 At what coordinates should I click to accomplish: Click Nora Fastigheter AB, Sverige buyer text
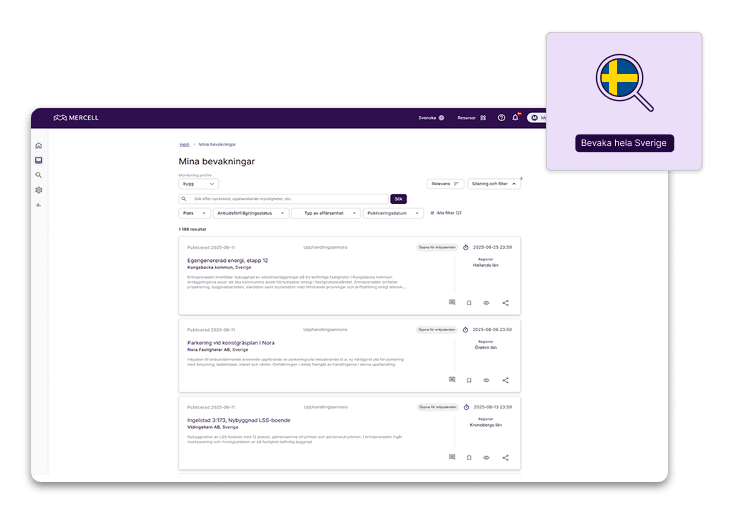(218, 350)
